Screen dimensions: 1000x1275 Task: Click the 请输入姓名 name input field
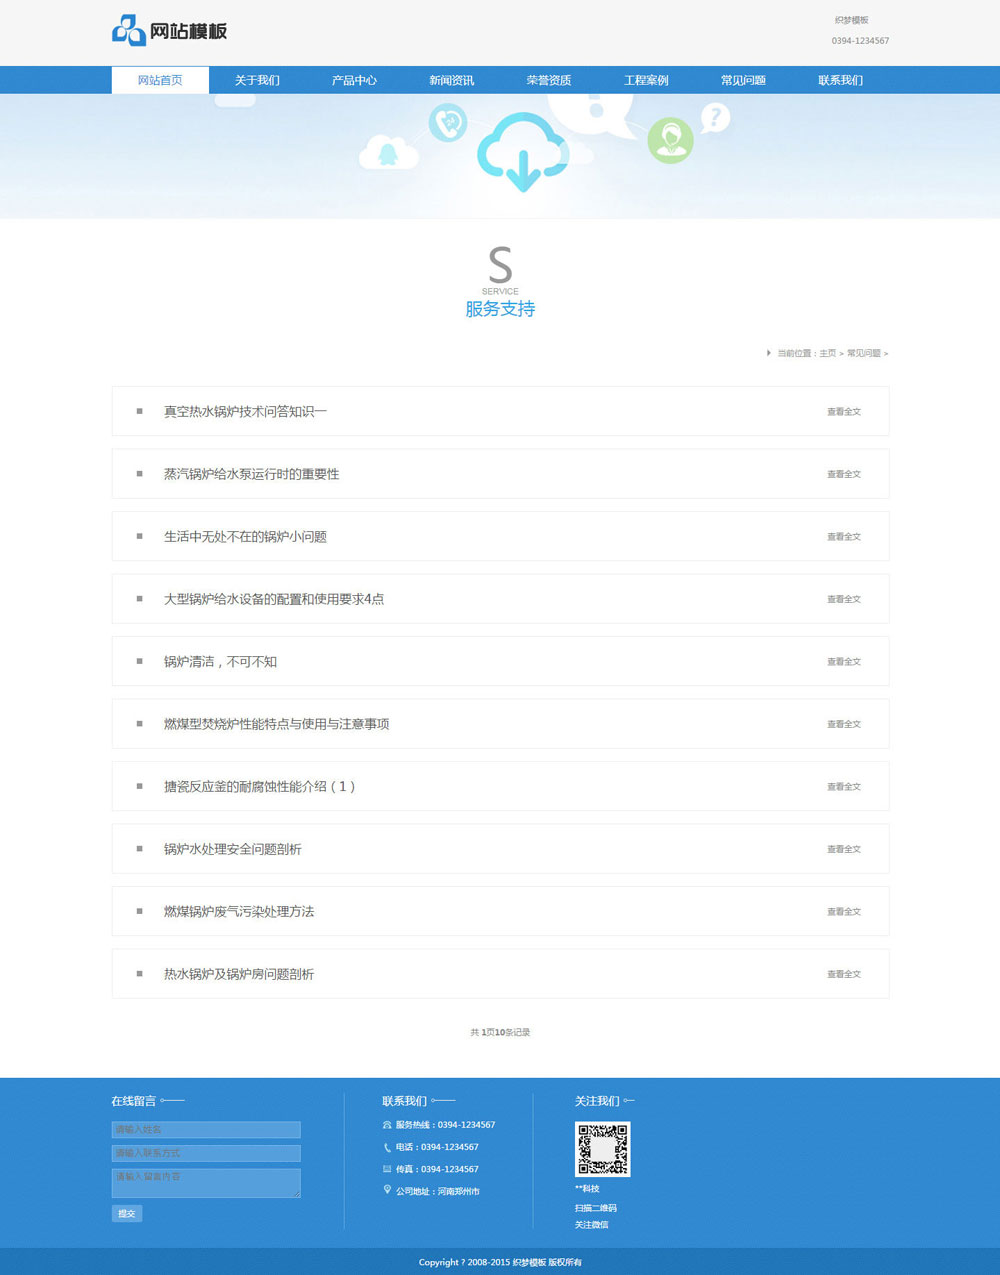point(205,1129)
